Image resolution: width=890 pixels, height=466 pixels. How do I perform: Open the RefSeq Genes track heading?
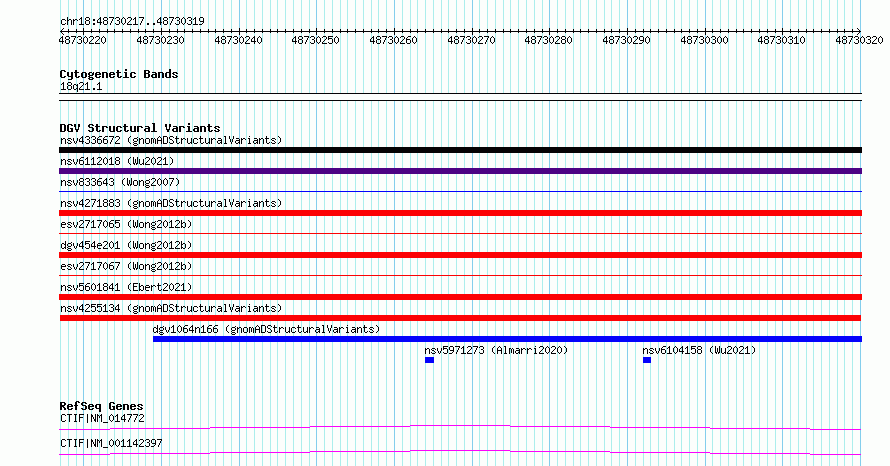tap(101, 406)
